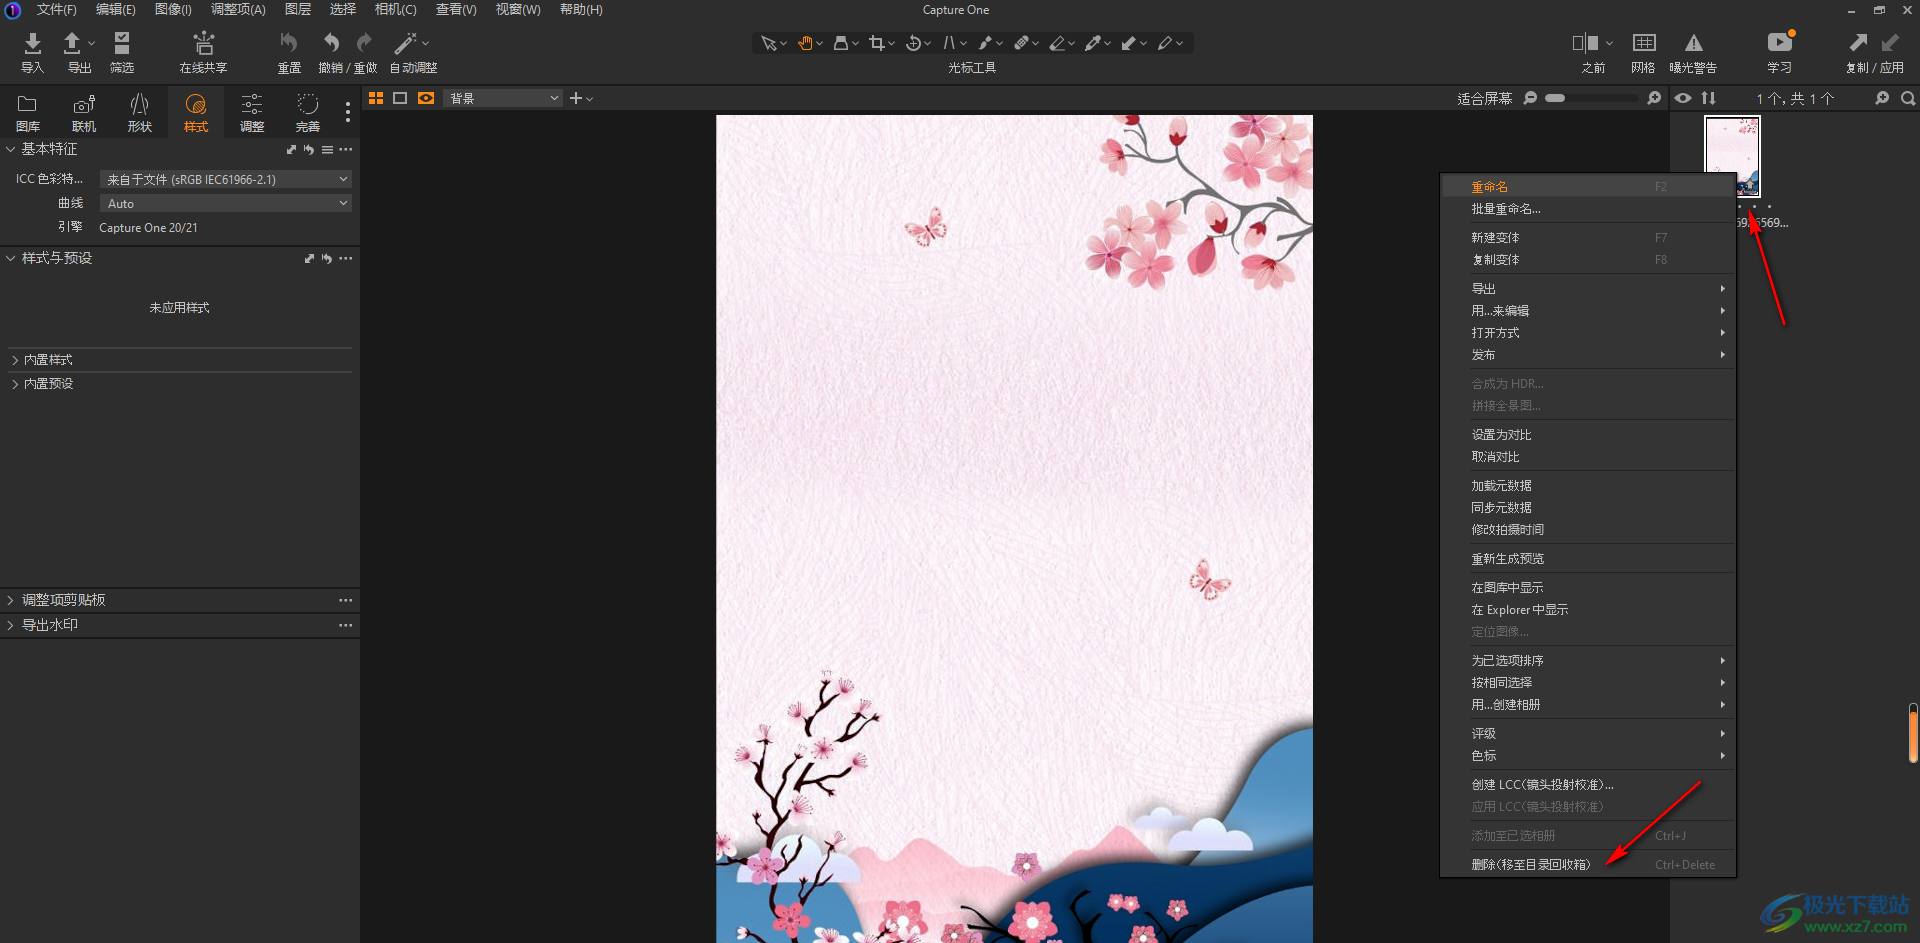The height and width of the screenshot is (943, 1920).
Task: Toggle Exposure Warning (曝光警告)
Action: click(x=1693, y=43)
